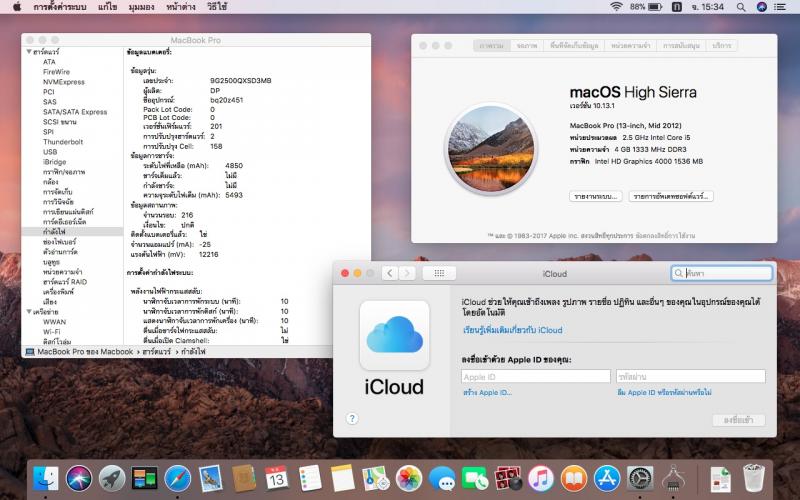Open Spotlight search in menu bar
This screenshot has width=800, height=500.
pos(741,7)
